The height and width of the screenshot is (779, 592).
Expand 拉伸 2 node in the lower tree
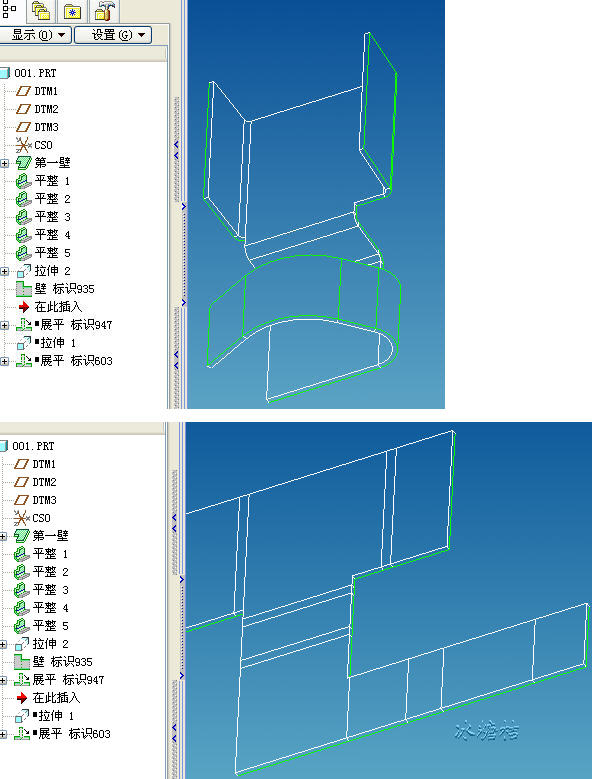click(2, 644)
